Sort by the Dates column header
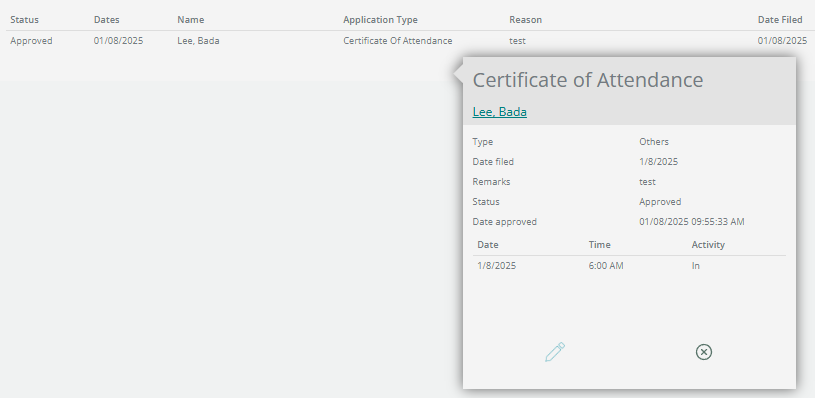Screen dimensions: 815x398 [107, 20]
